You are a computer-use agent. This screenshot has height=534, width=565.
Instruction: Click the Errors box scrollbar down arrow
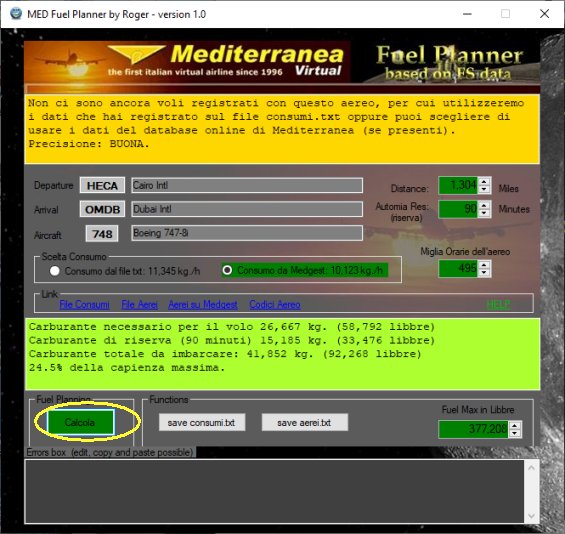click(x=531, y=516)
